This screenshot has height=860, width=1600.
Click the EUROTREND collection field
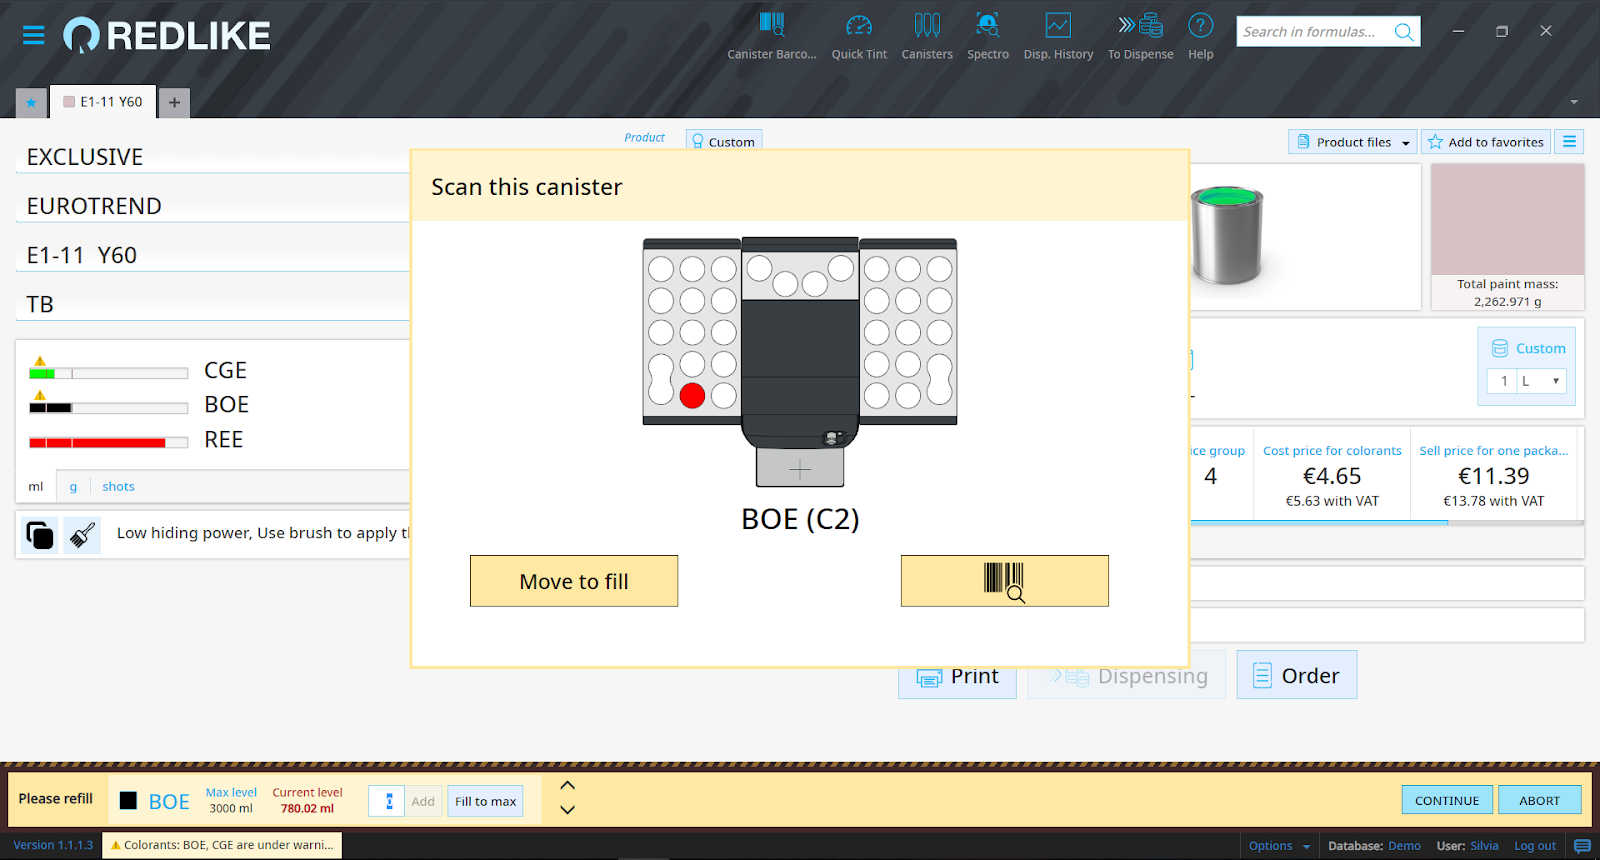213,206
